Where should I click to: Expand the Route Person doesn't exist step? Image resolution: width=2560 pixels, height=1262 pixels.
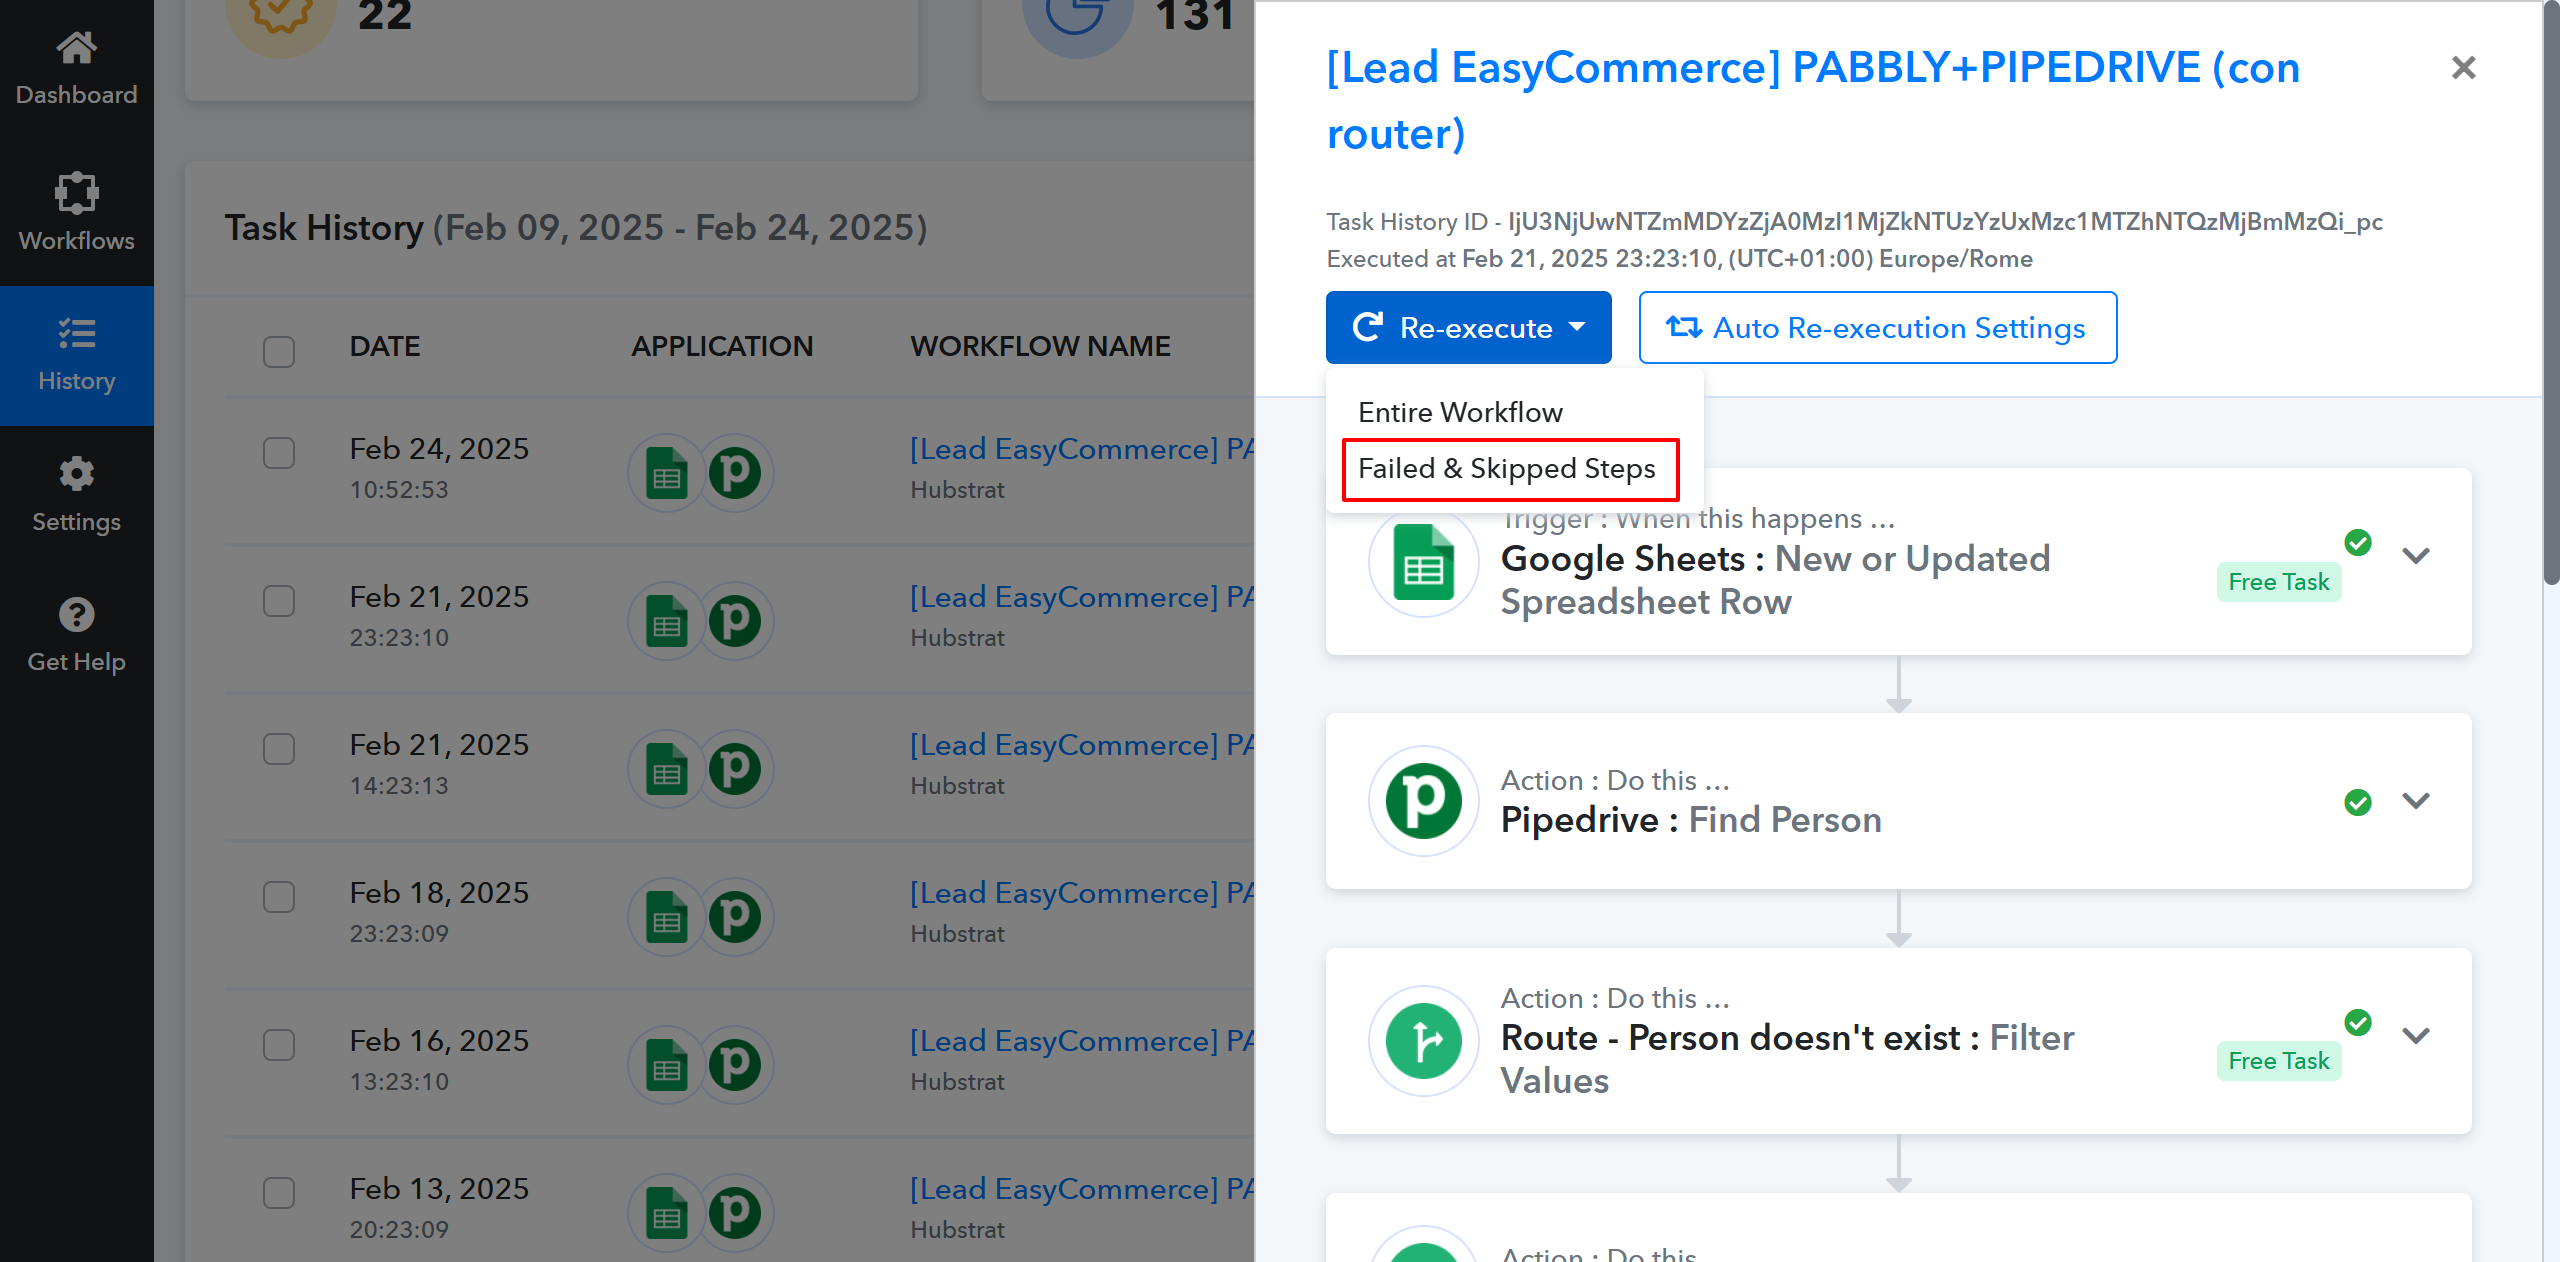click(x=2416, y=1037)
